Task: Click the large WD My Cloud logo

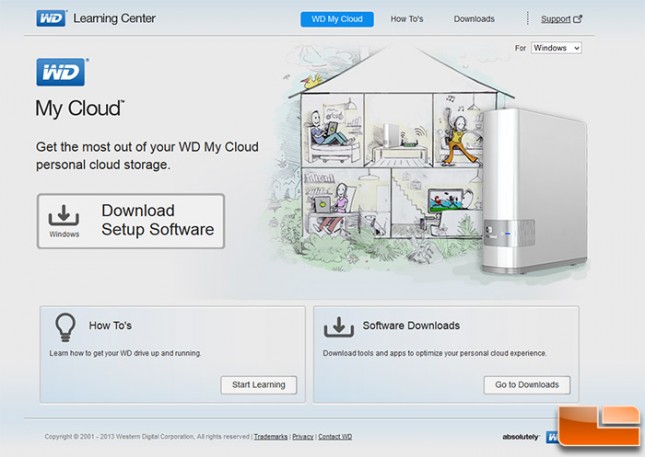Action: (x=61, y=72)
